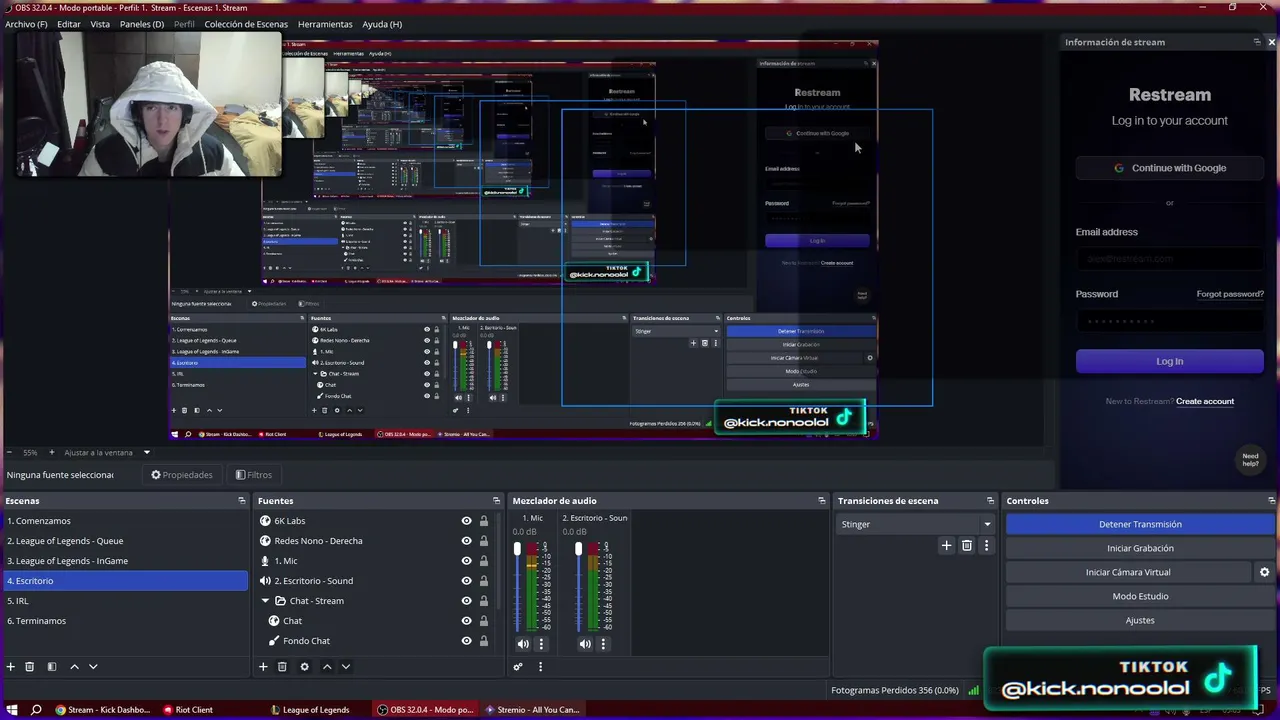Undock the Fuentes panel
The width and height of the screenshot is (1280, 720).
pos(496,501)
